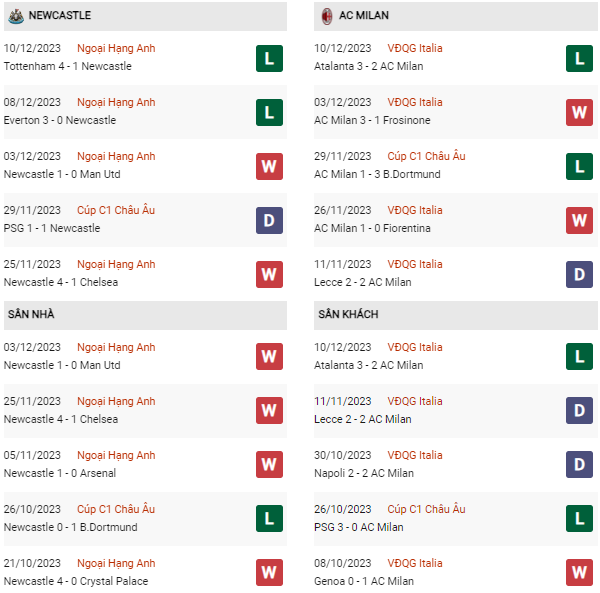
Task: Click the W badge for Newcastle 1-0 Arsenal
Action: click(x=269, y=465)
